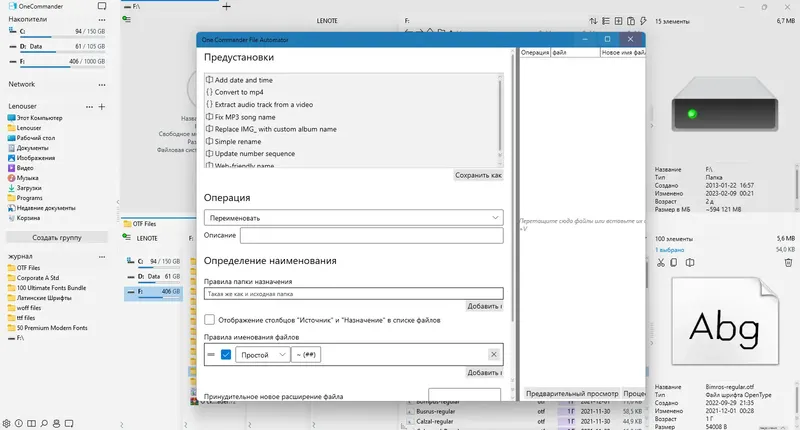Toggle dual-pane layout icon in the bottom bar
Screen dimensions: 800x430
click(32, 423)
